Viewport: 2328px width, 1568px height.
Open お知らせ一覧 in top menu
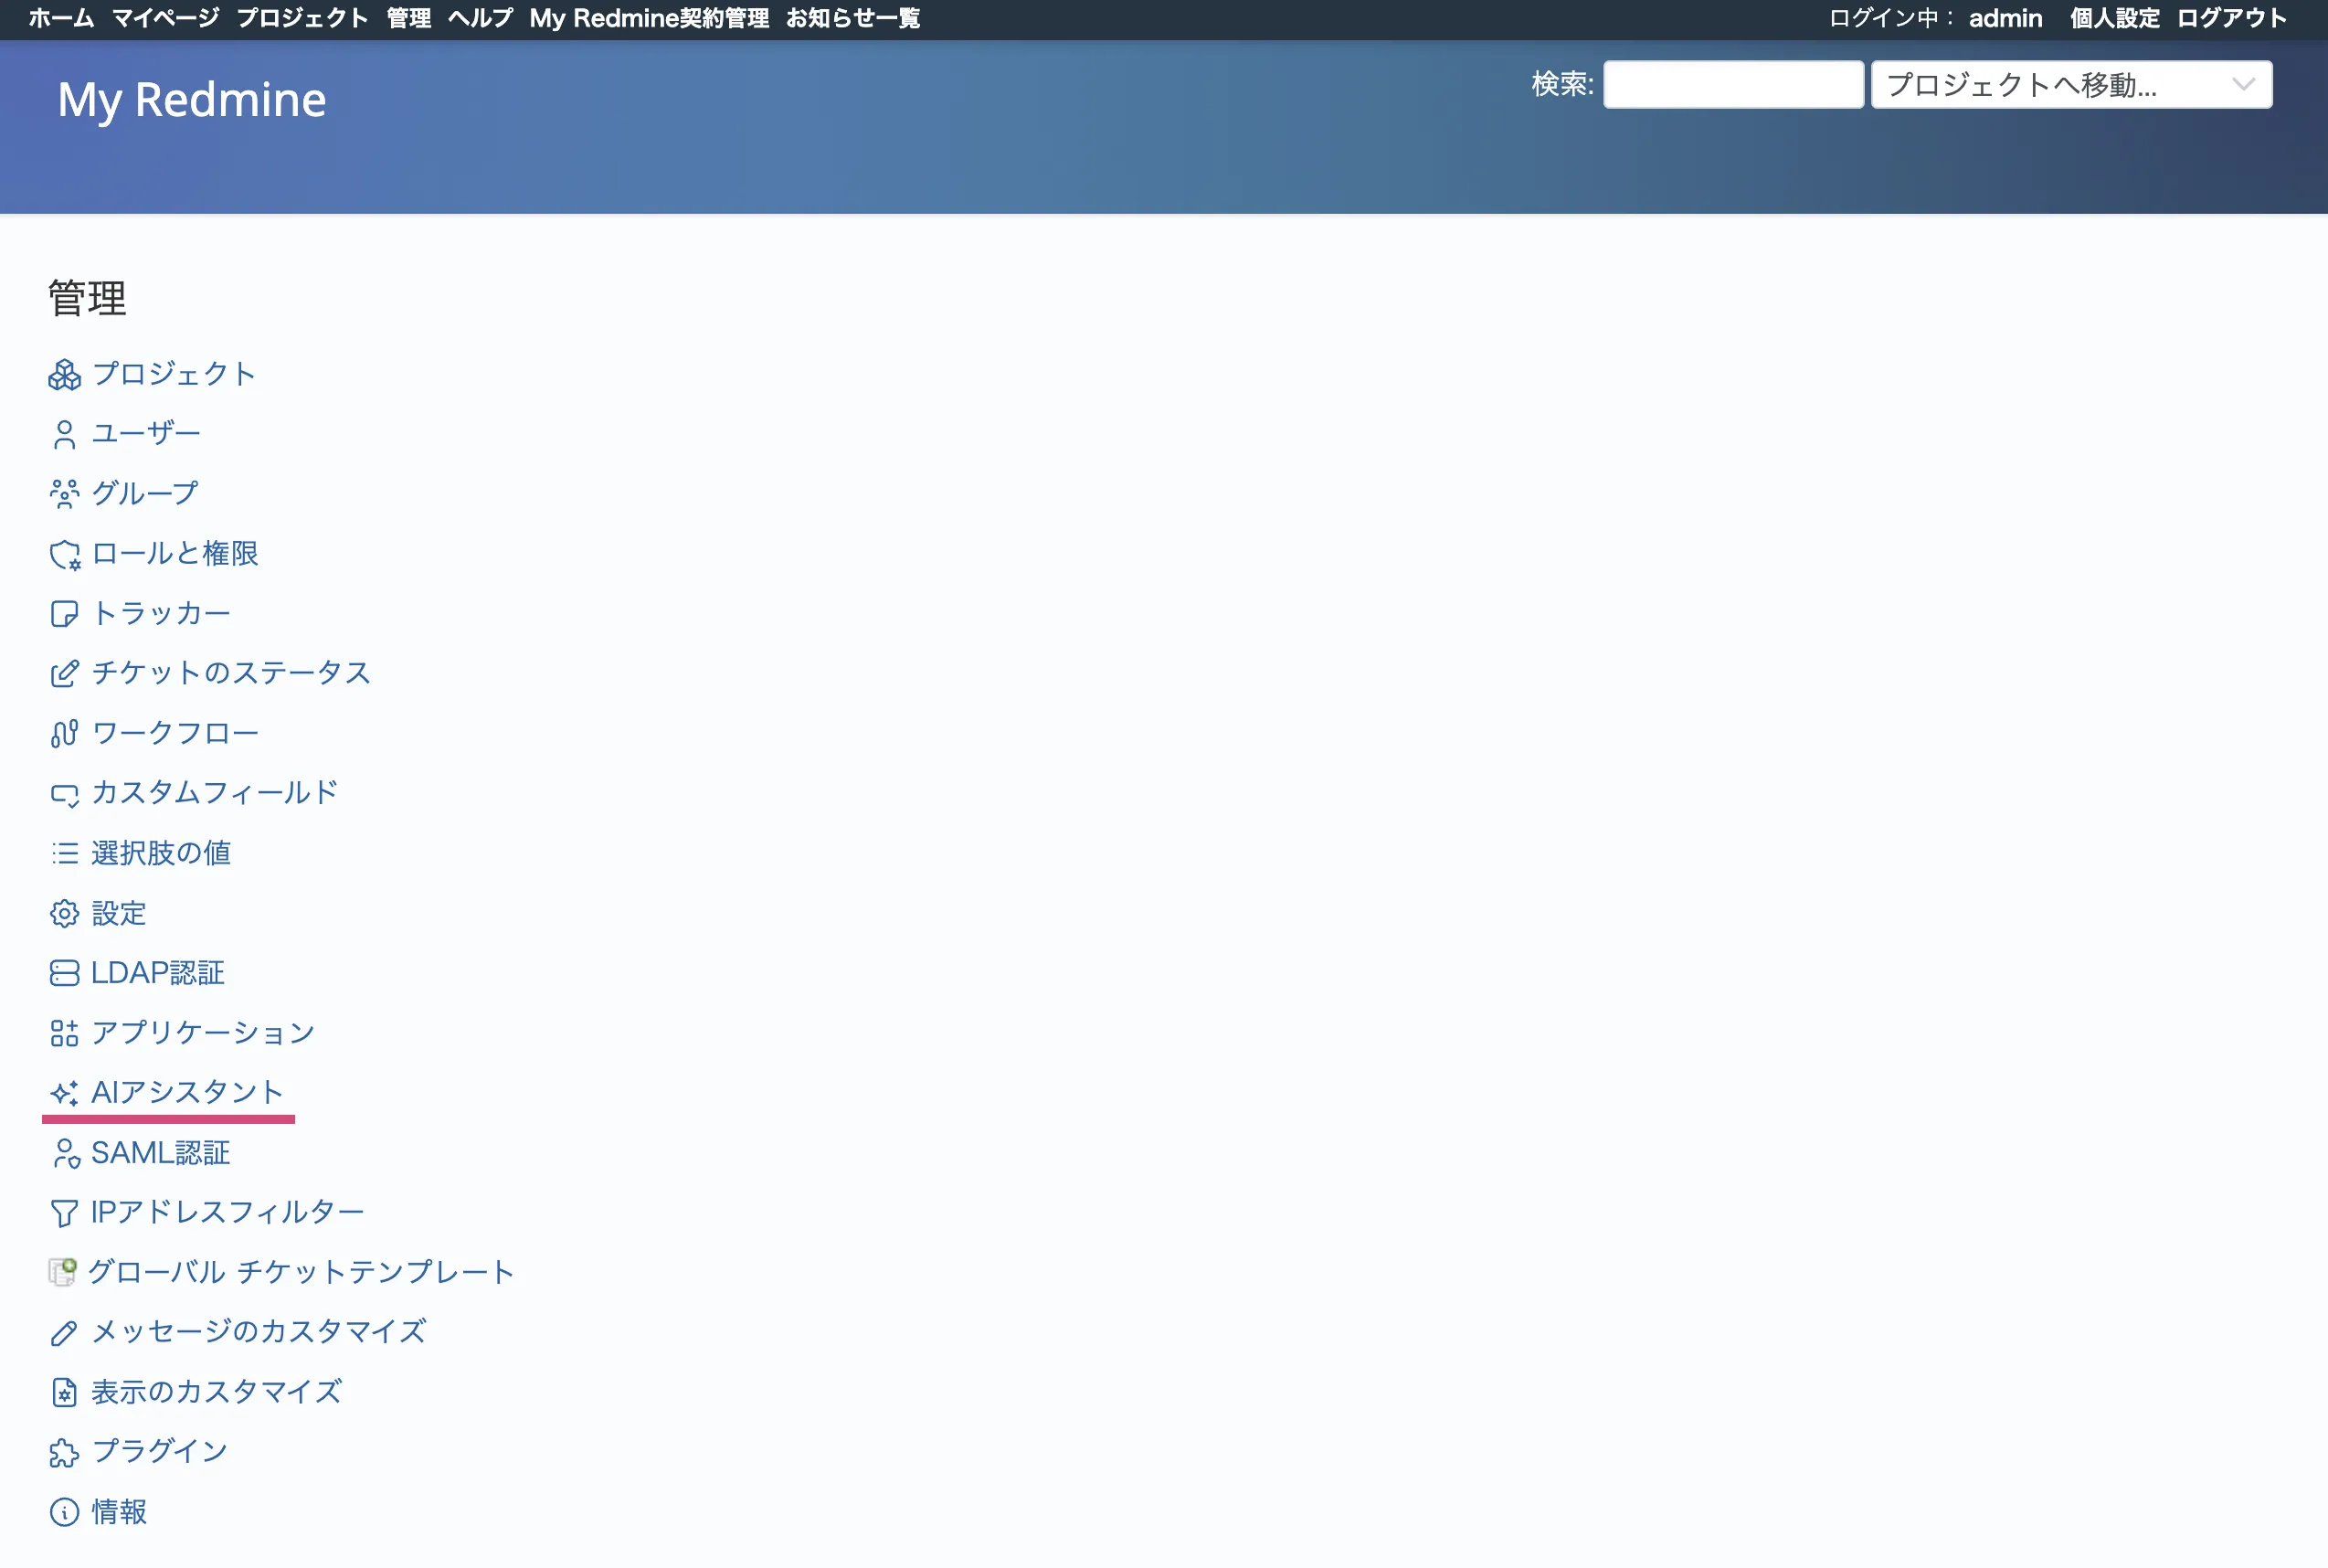(852, 18)
